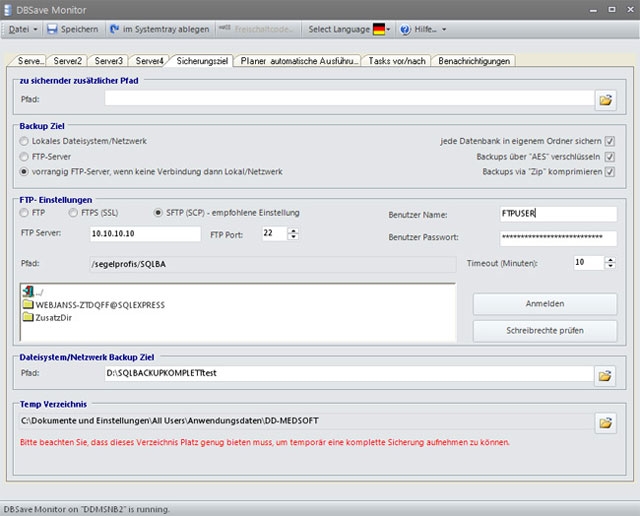Click the Anmelden button
The width and height of the screenshot is (640, 516).
pyautogui.click(x=544, y=304)
